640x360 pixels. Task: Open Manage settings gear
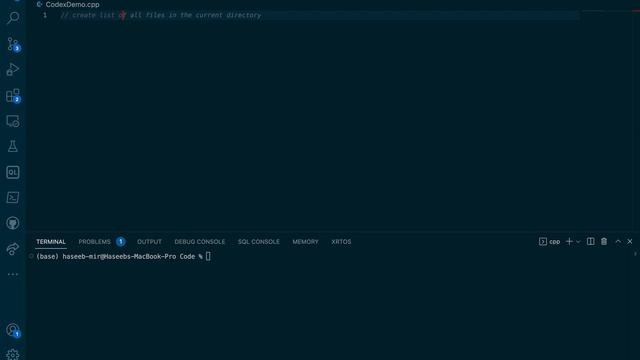click(13, 354)
